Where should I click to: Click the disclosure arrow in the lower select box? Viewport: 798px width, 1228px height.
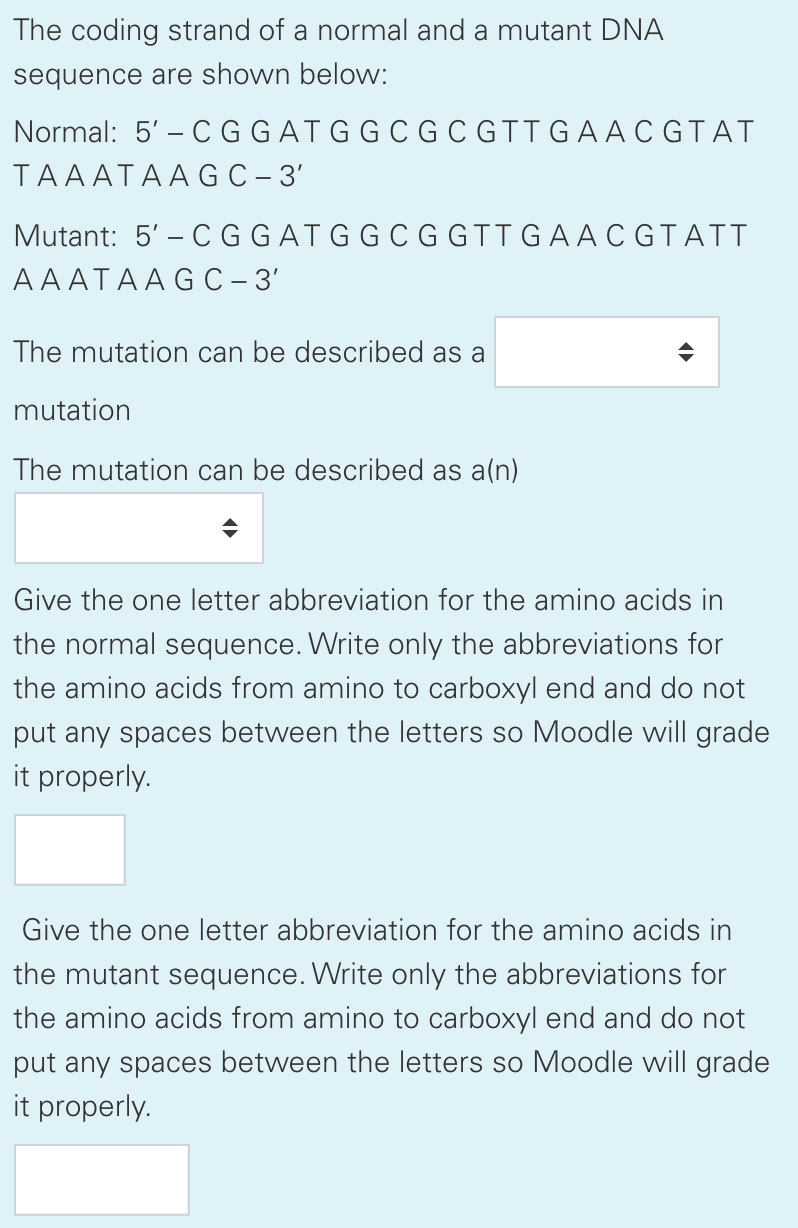coord(229,528)
